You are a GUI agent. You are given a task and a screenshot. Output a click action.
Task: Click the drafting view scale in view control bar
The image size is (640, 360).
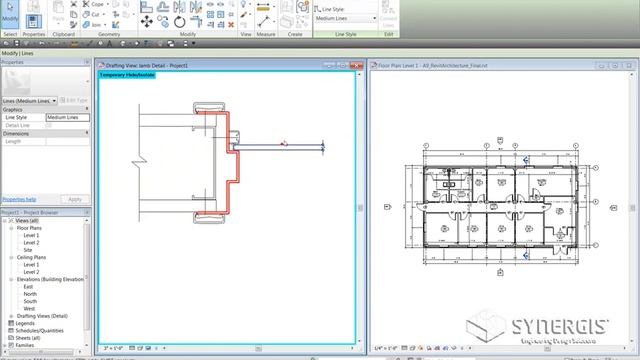coord(113,349)
